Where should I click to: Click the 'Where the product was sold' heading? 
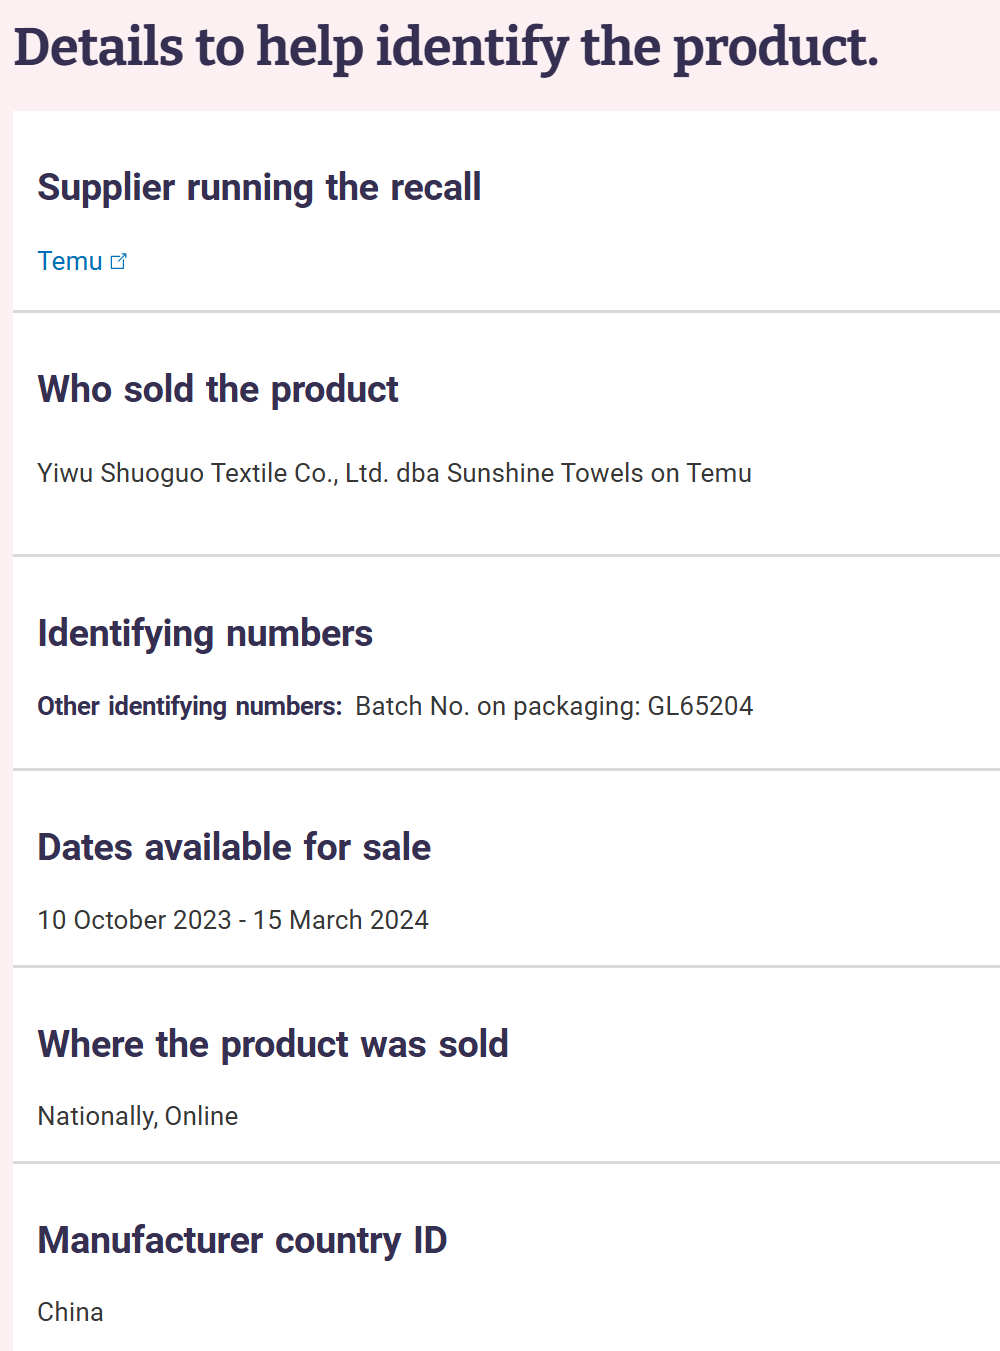coord(273,1044)
